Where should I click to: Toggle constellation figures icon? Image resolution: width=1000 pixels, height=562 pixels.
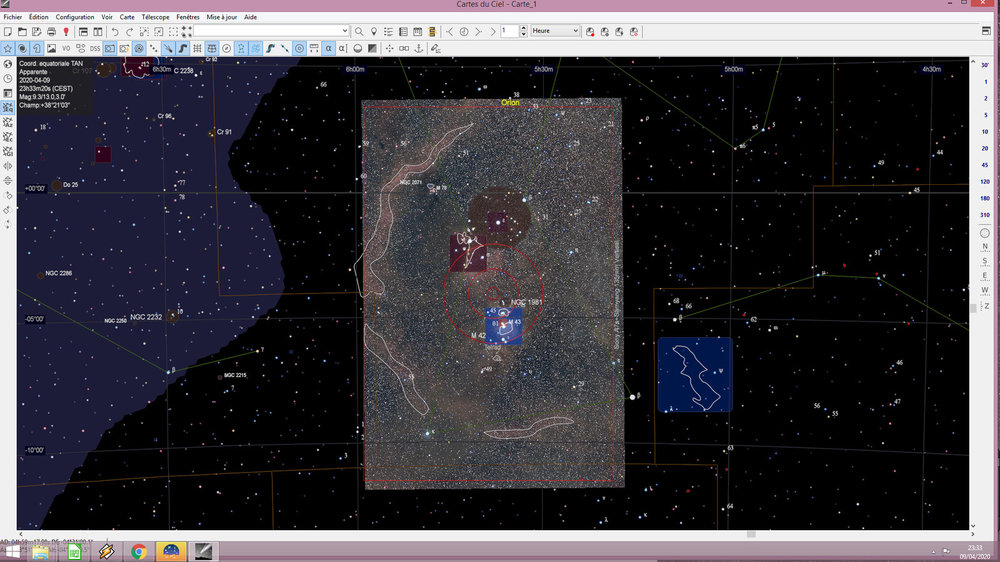(241, 48)
